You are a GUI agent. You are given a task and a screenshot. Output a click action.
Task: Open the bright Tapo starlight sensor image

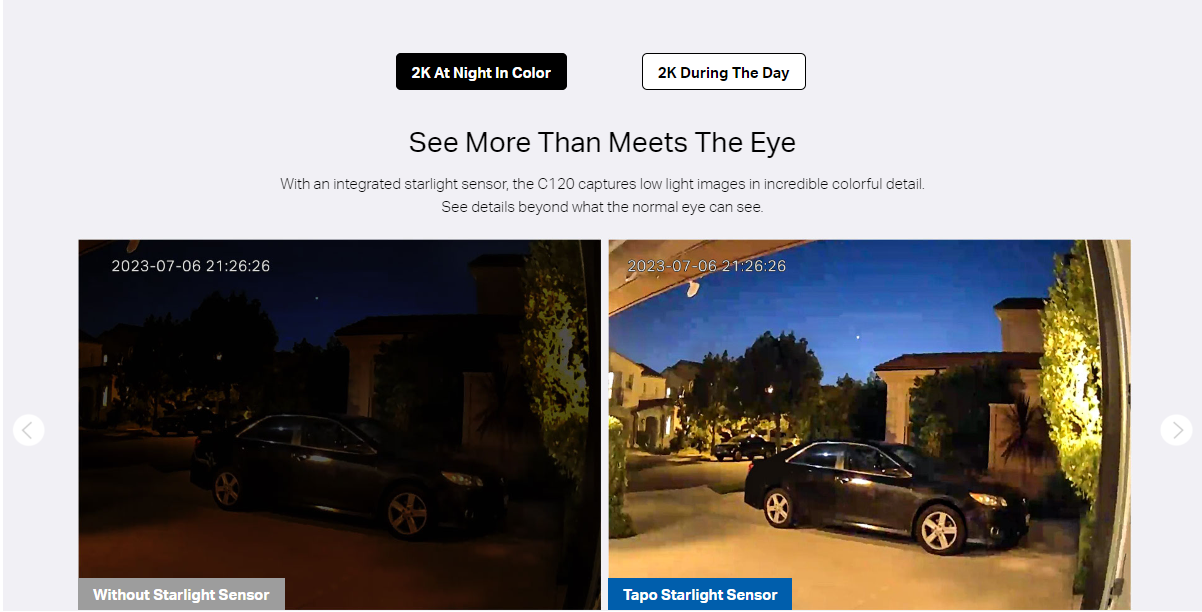tap(869, 425)
